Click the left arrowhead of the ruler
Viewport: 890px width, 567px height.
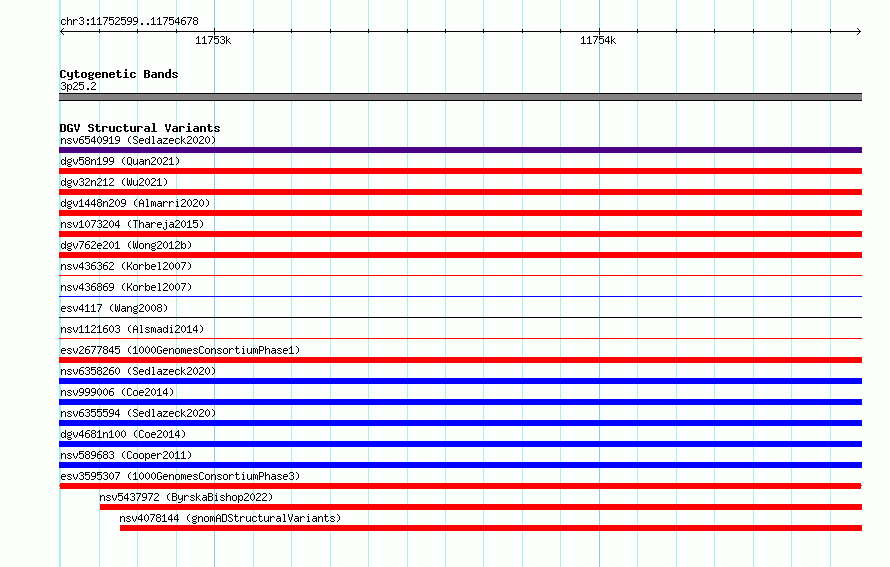click(62, 31)
